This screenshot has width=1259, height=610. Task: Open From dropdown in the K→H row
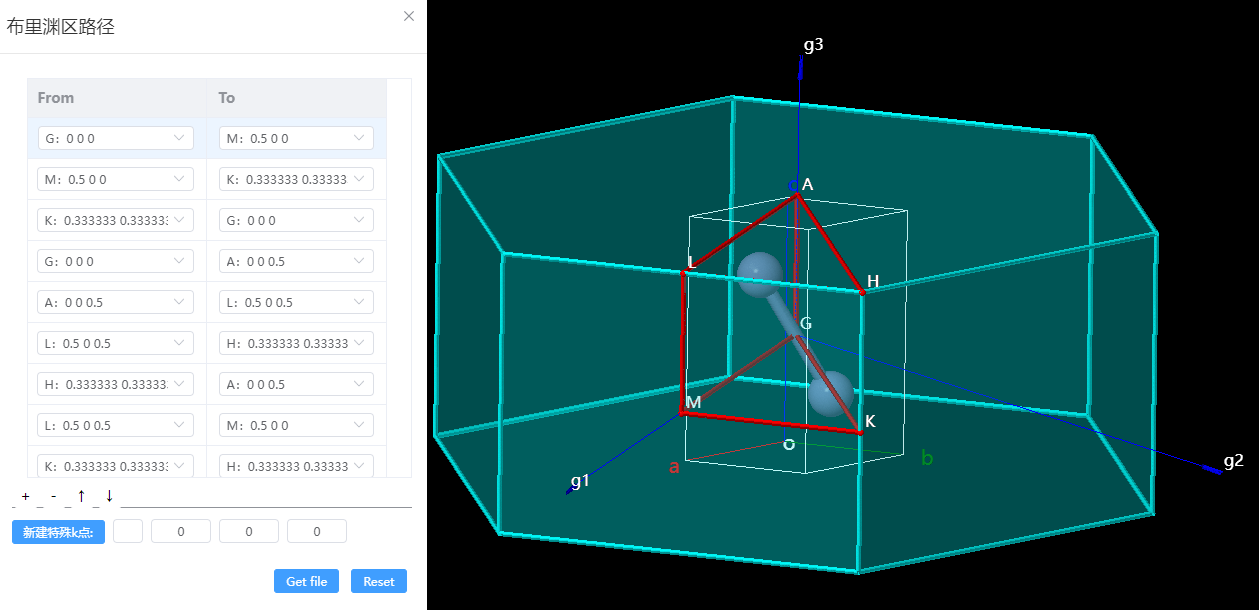pyautogui.click(x=116, y=466)
